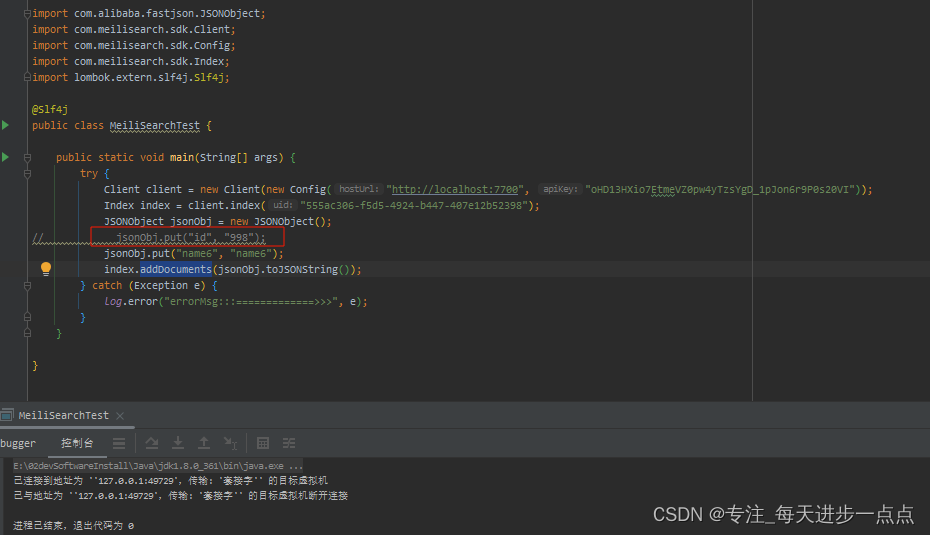930x535 pixels.
Task: Click import com.meilisearch.sdk.Config line
Action: (x=133, y=45)
